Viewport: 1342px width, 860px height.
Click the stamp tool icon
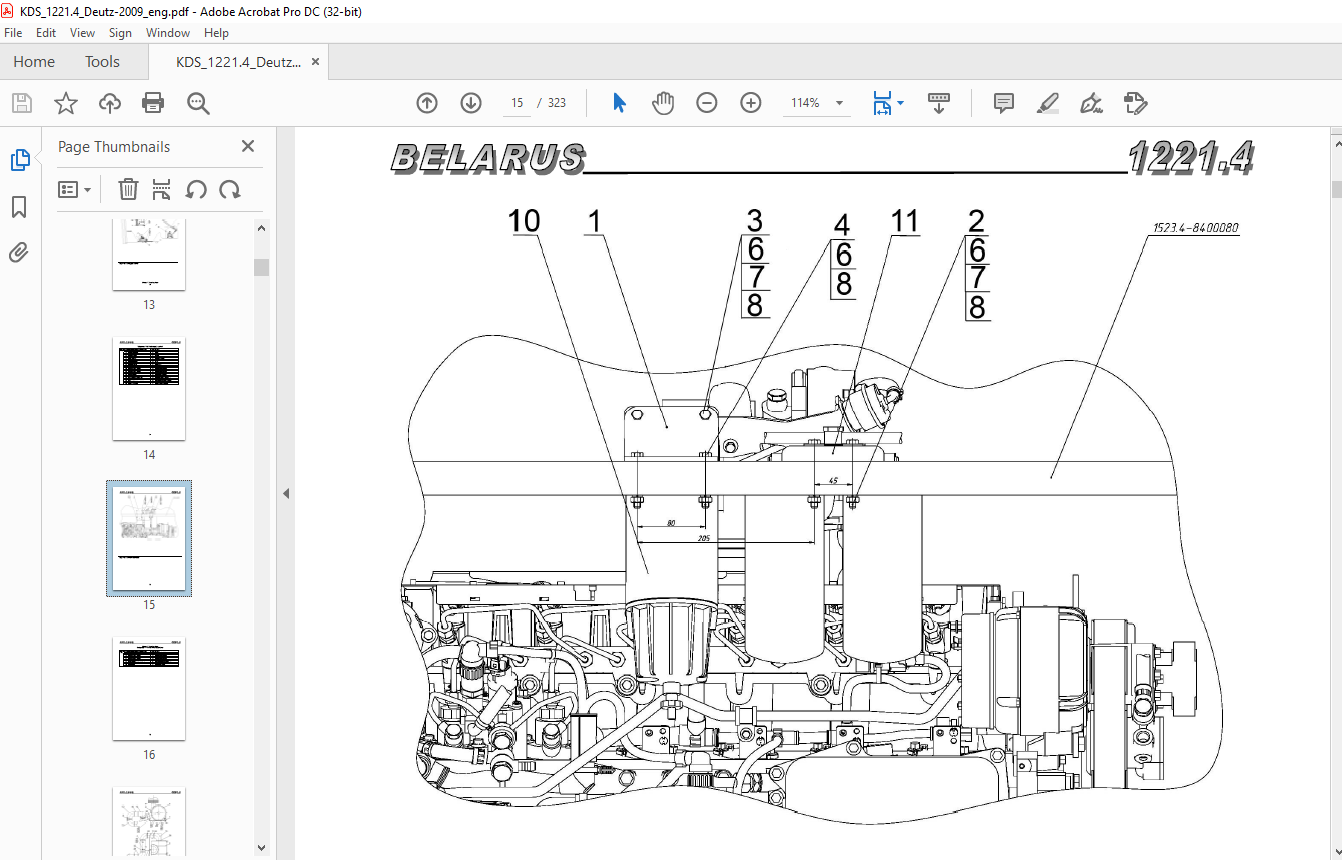click(1135, 103)
